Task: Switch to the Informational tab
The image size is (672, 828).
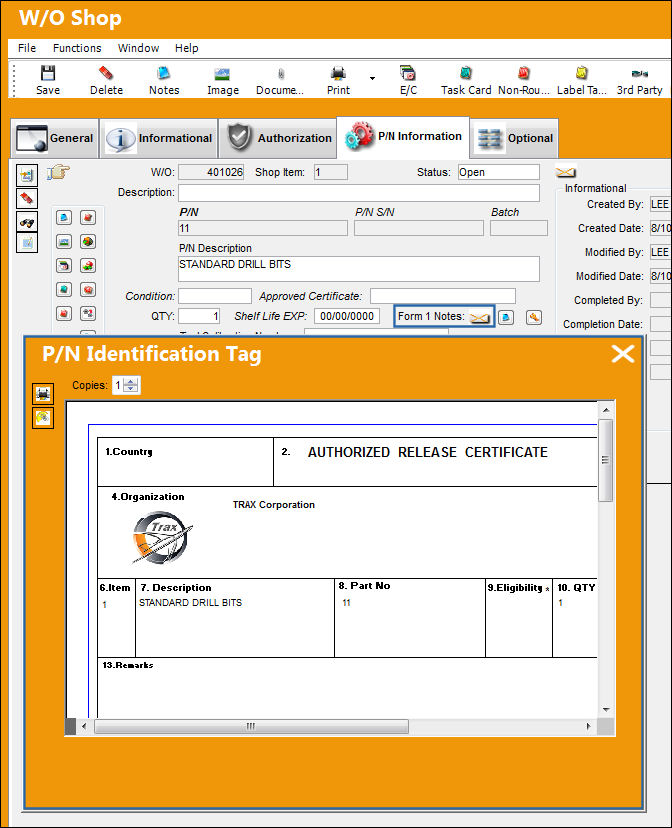Action: [x=159, y=138]
